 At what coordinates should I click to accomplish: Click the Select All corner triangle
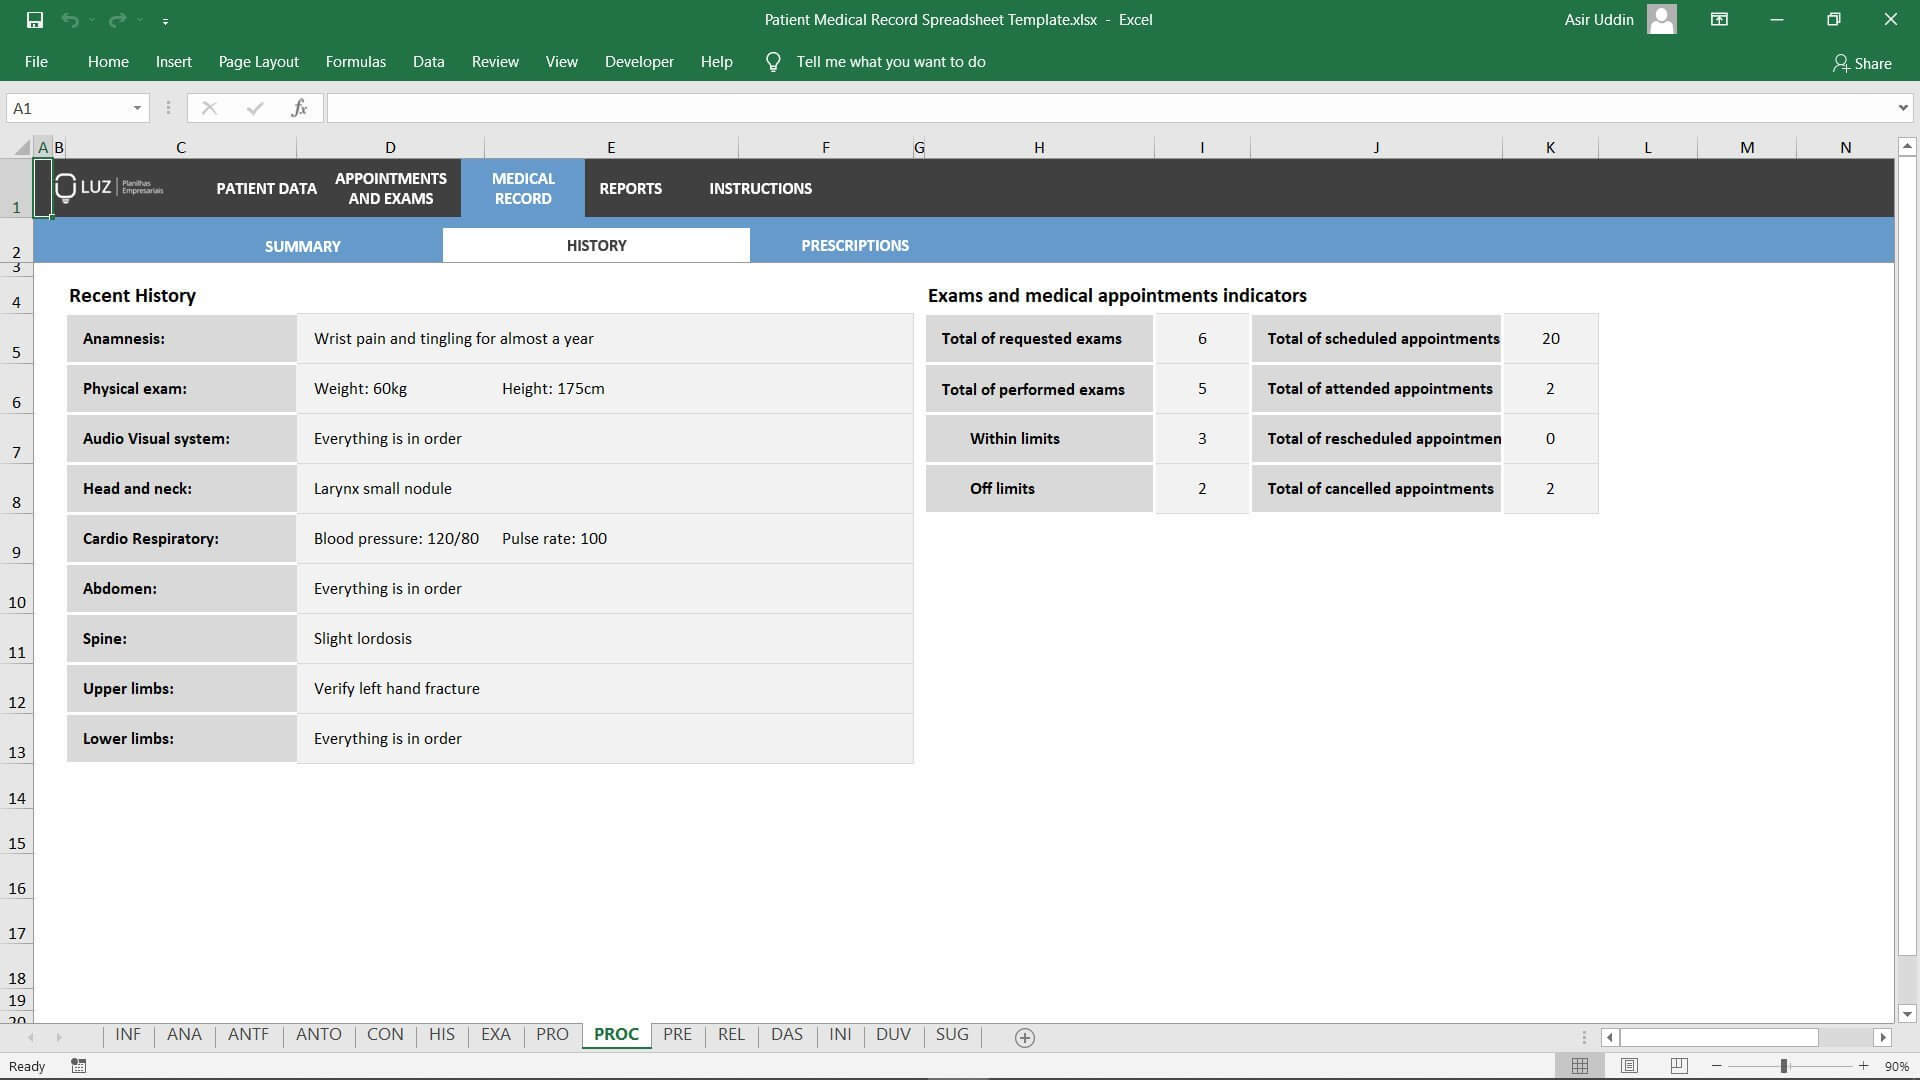click(21, 148)
